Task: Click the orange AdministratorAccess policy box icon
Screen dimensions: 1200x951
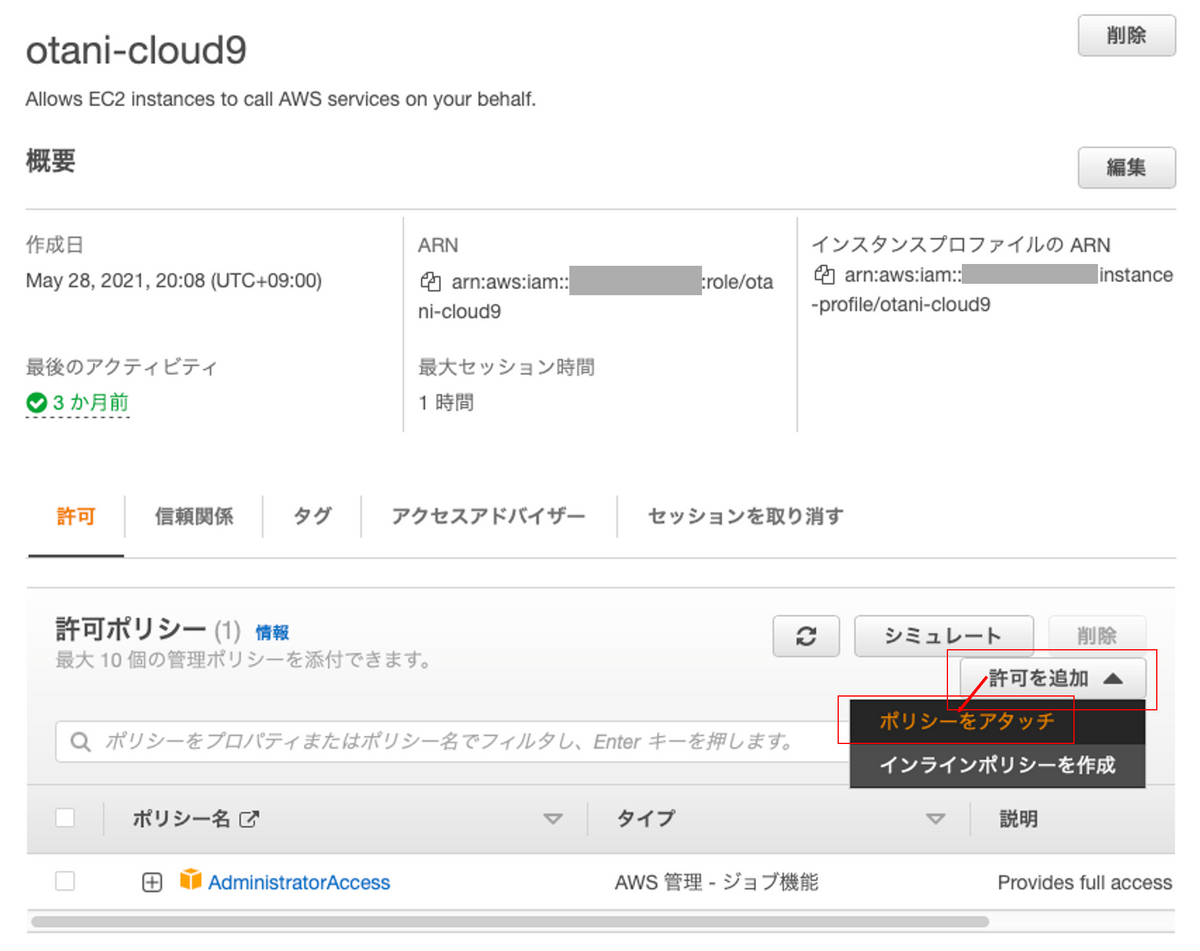Action: click(x=190, y=881)
